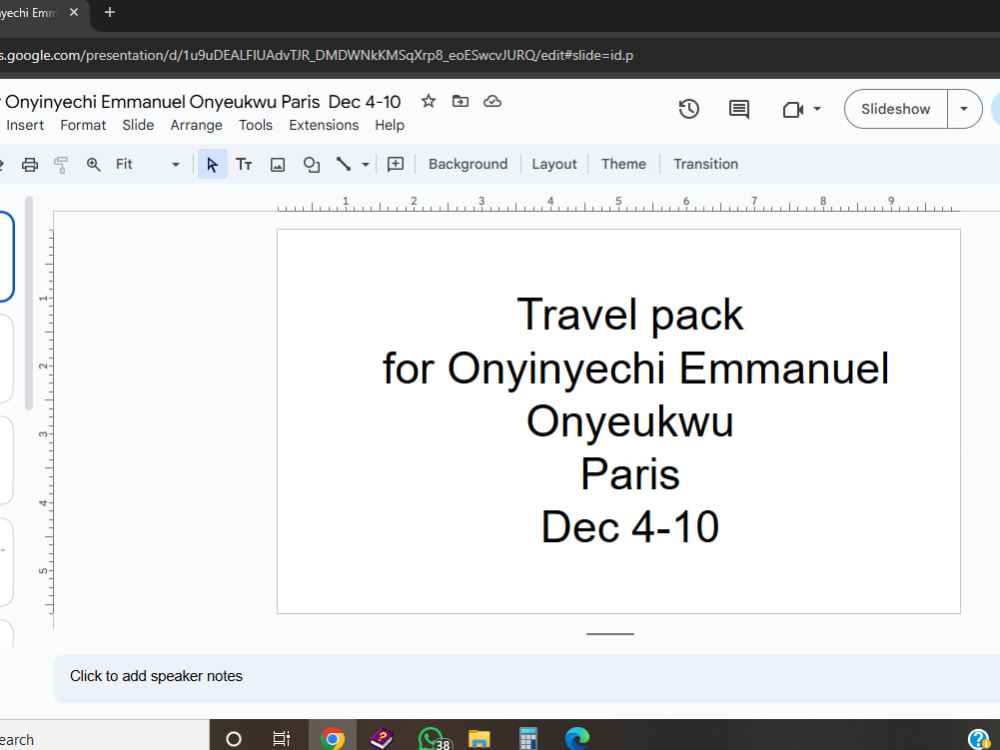
Task: Open Chrome from the taskbar
Action: 332,739
